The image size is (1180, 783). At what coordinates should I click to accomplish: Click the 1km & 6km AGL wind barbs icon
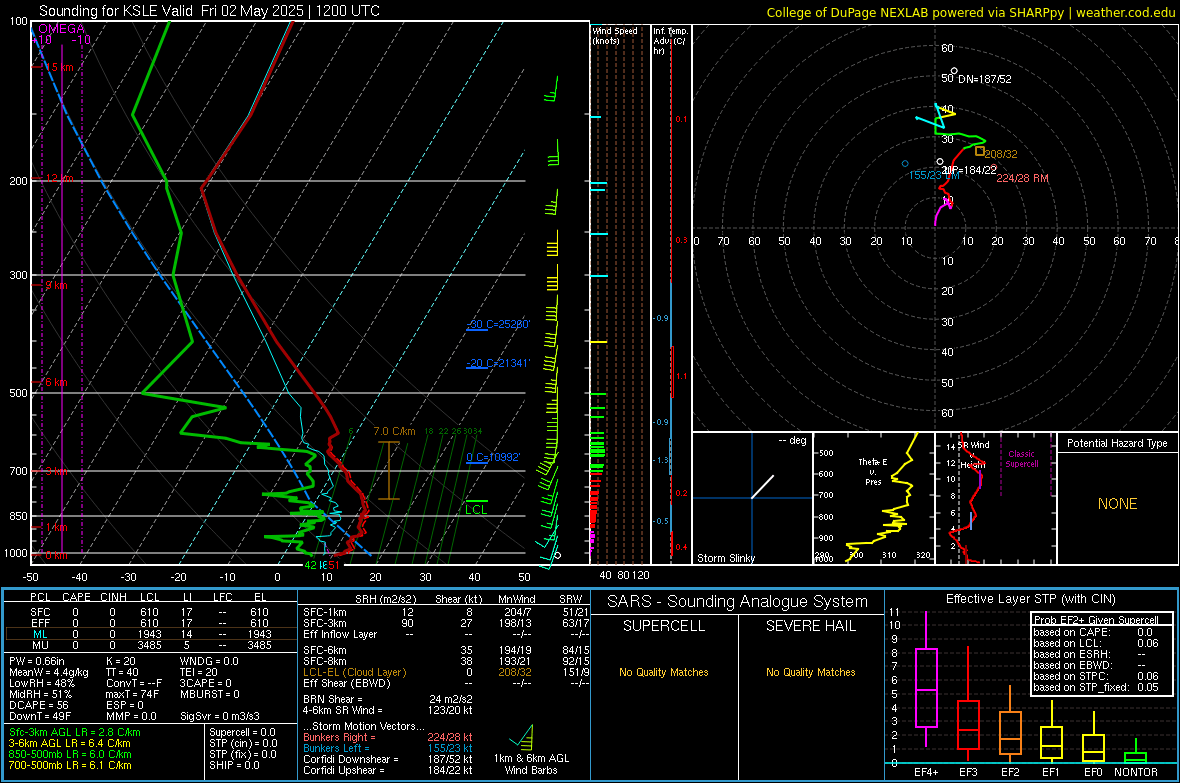[523, 738]
